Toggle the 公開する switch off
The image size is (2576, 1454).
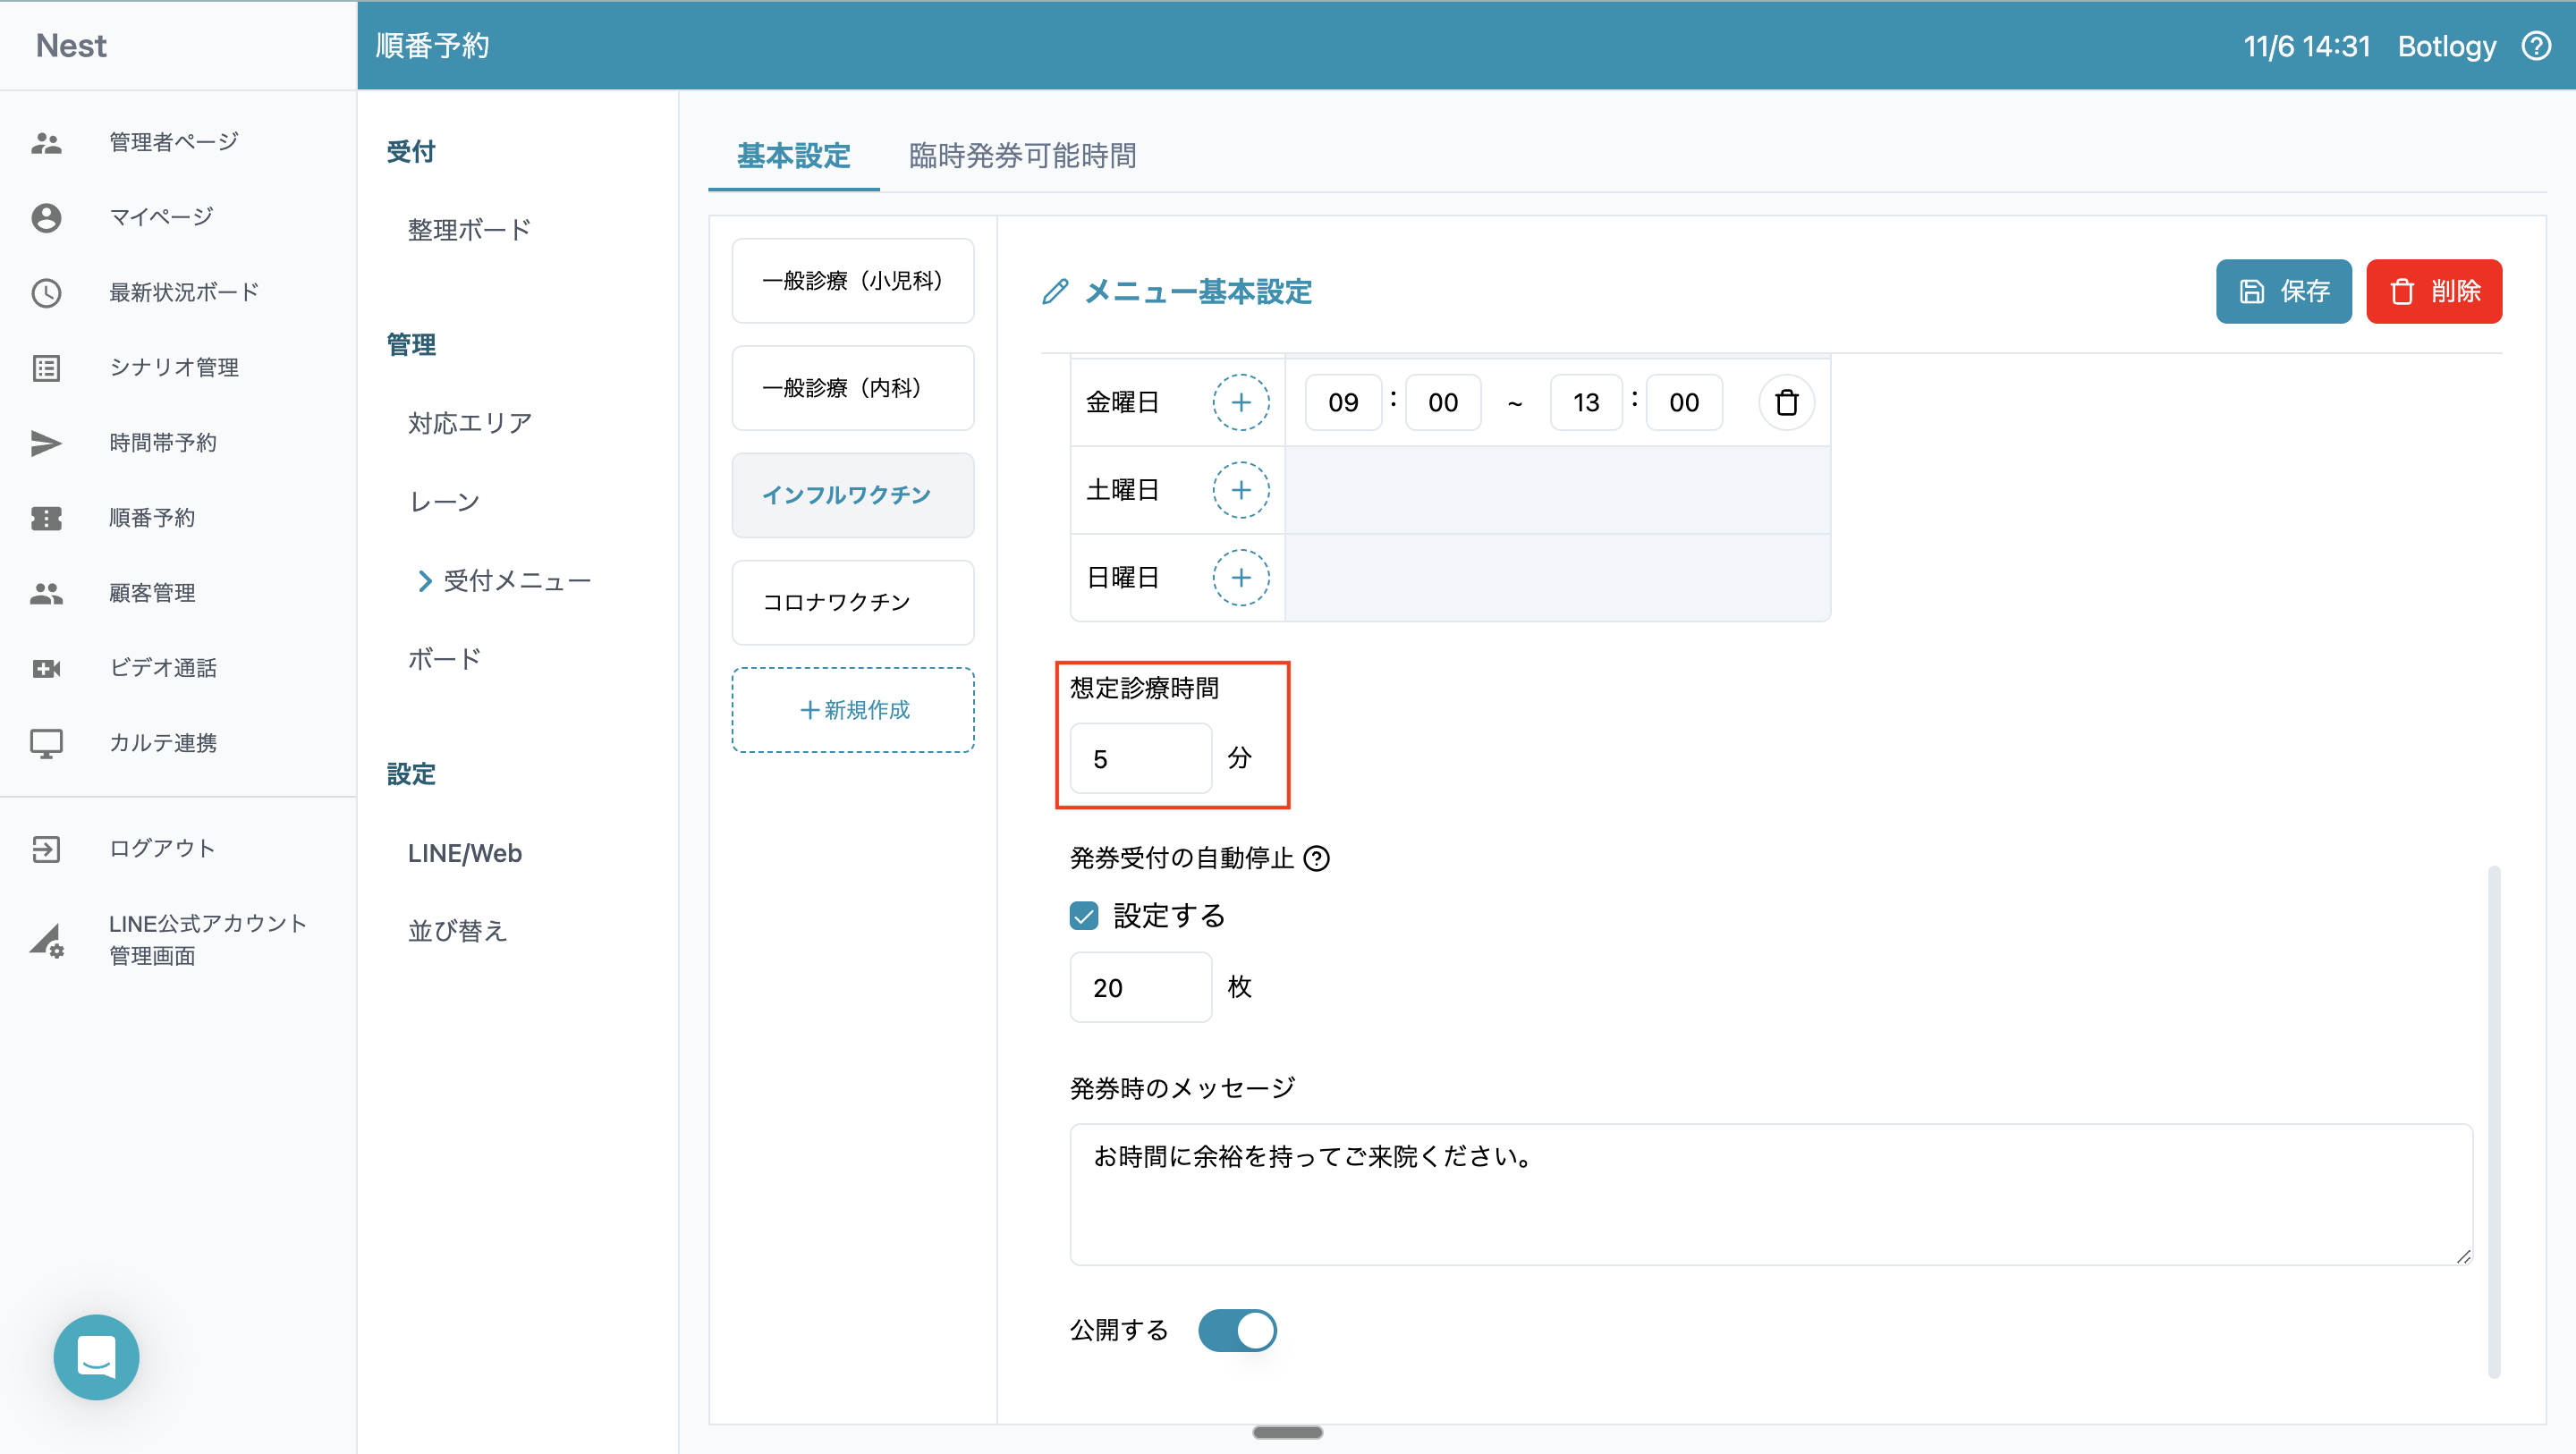click(x=1237, y=1330)
